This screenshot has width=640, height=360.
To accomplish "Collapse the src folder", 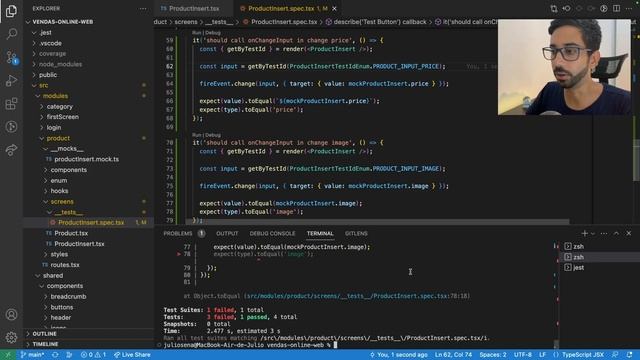I will [43, 85].
